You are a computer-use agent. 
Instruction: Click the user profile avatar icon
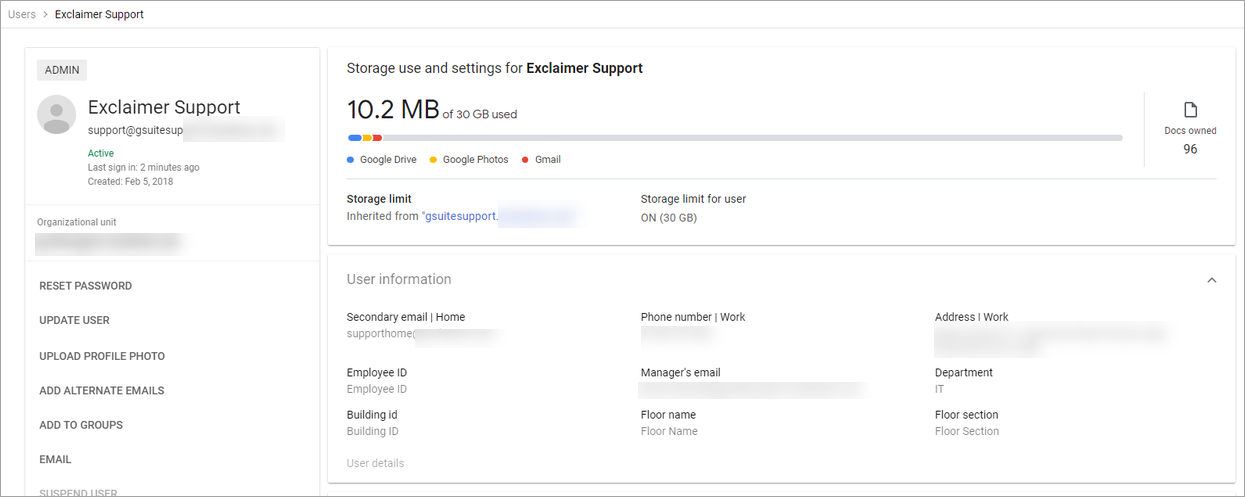57,115
